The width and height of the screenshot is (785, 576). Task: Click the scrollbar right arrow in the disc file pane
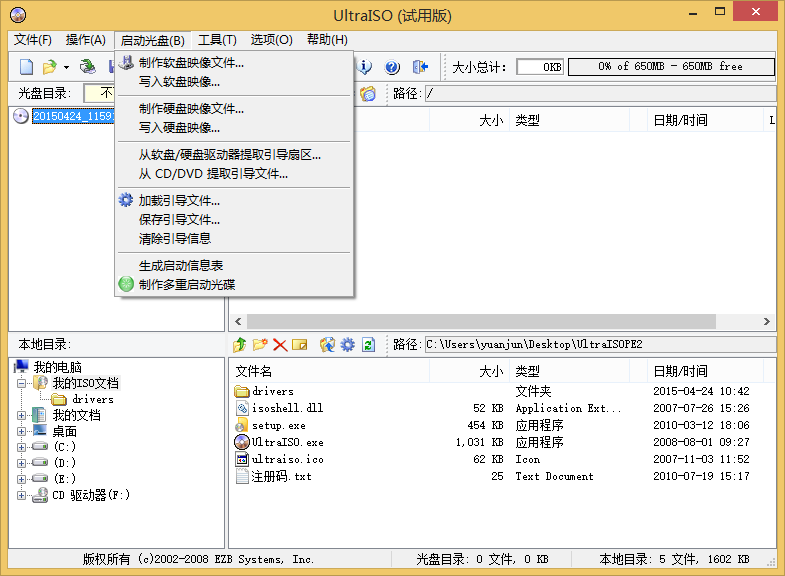(x=766, y=321)
